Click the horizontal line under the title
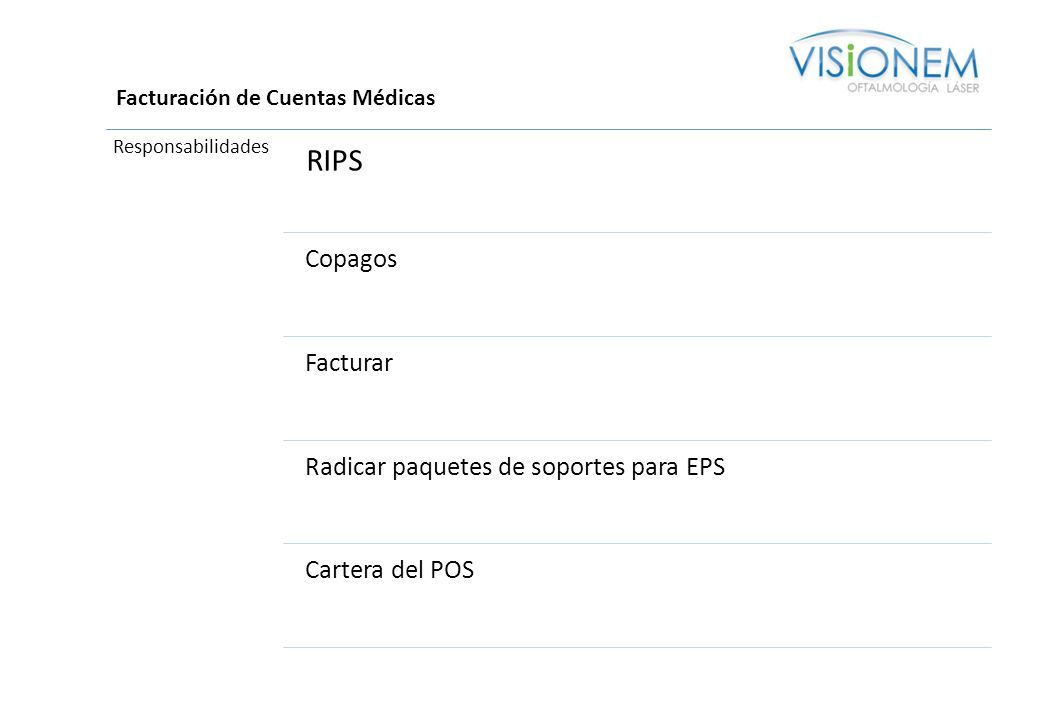Viewport: 1040px width, 720px height. pyautogui.click(x=549, y=129)
